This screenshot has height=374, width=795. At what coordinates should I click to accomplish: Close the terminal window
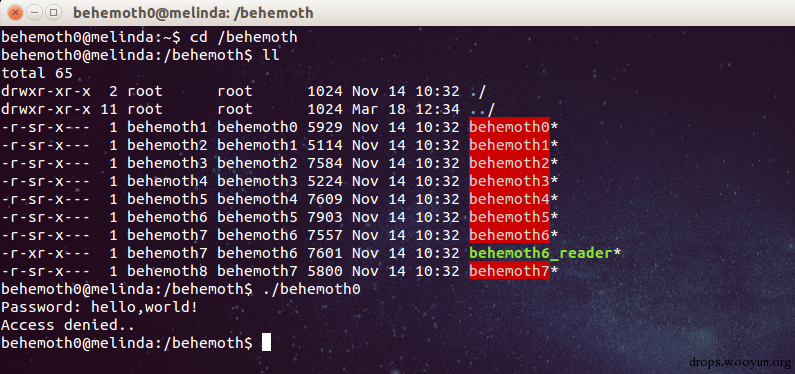[15, 12]
